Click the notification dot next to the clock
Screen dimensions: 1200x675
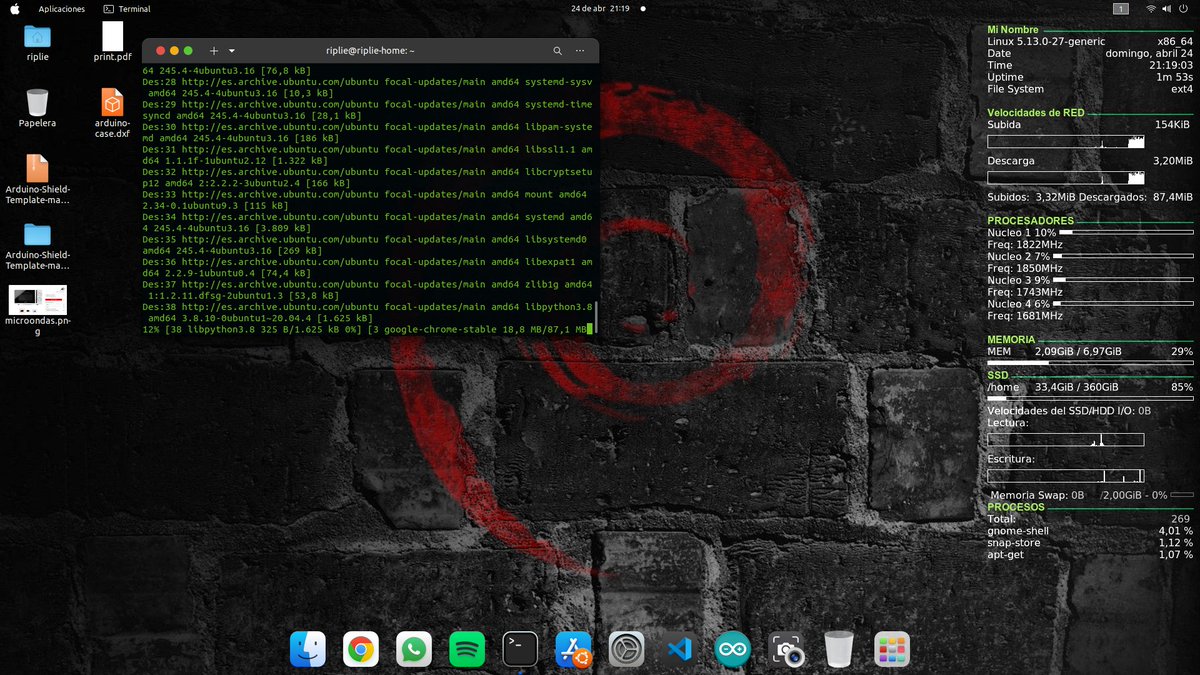[x=642, y=8]
